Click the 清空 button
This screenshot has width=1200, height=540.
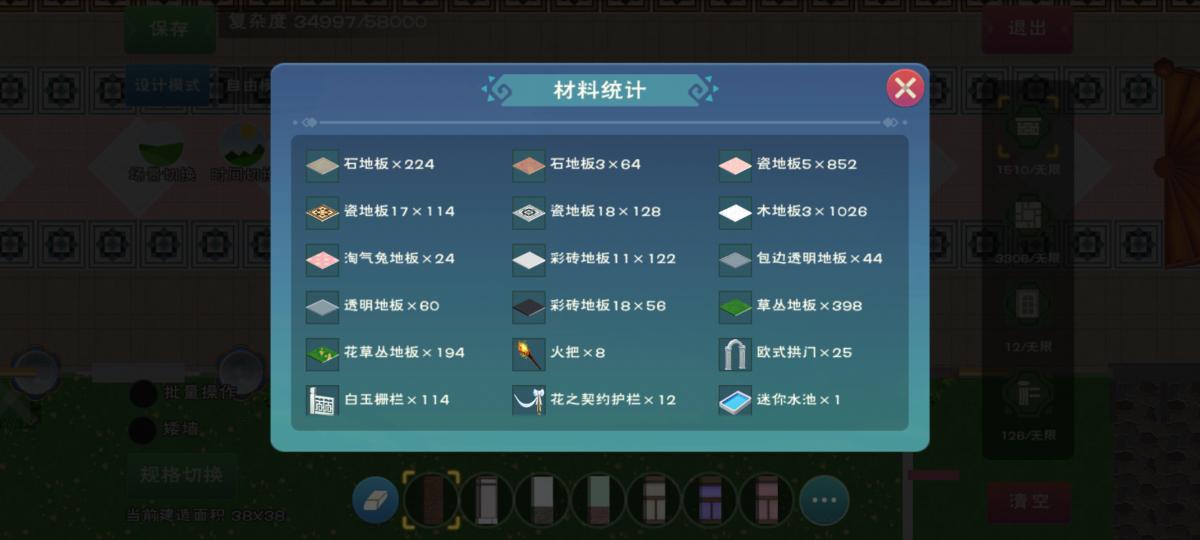click(x=1029, y=502)
